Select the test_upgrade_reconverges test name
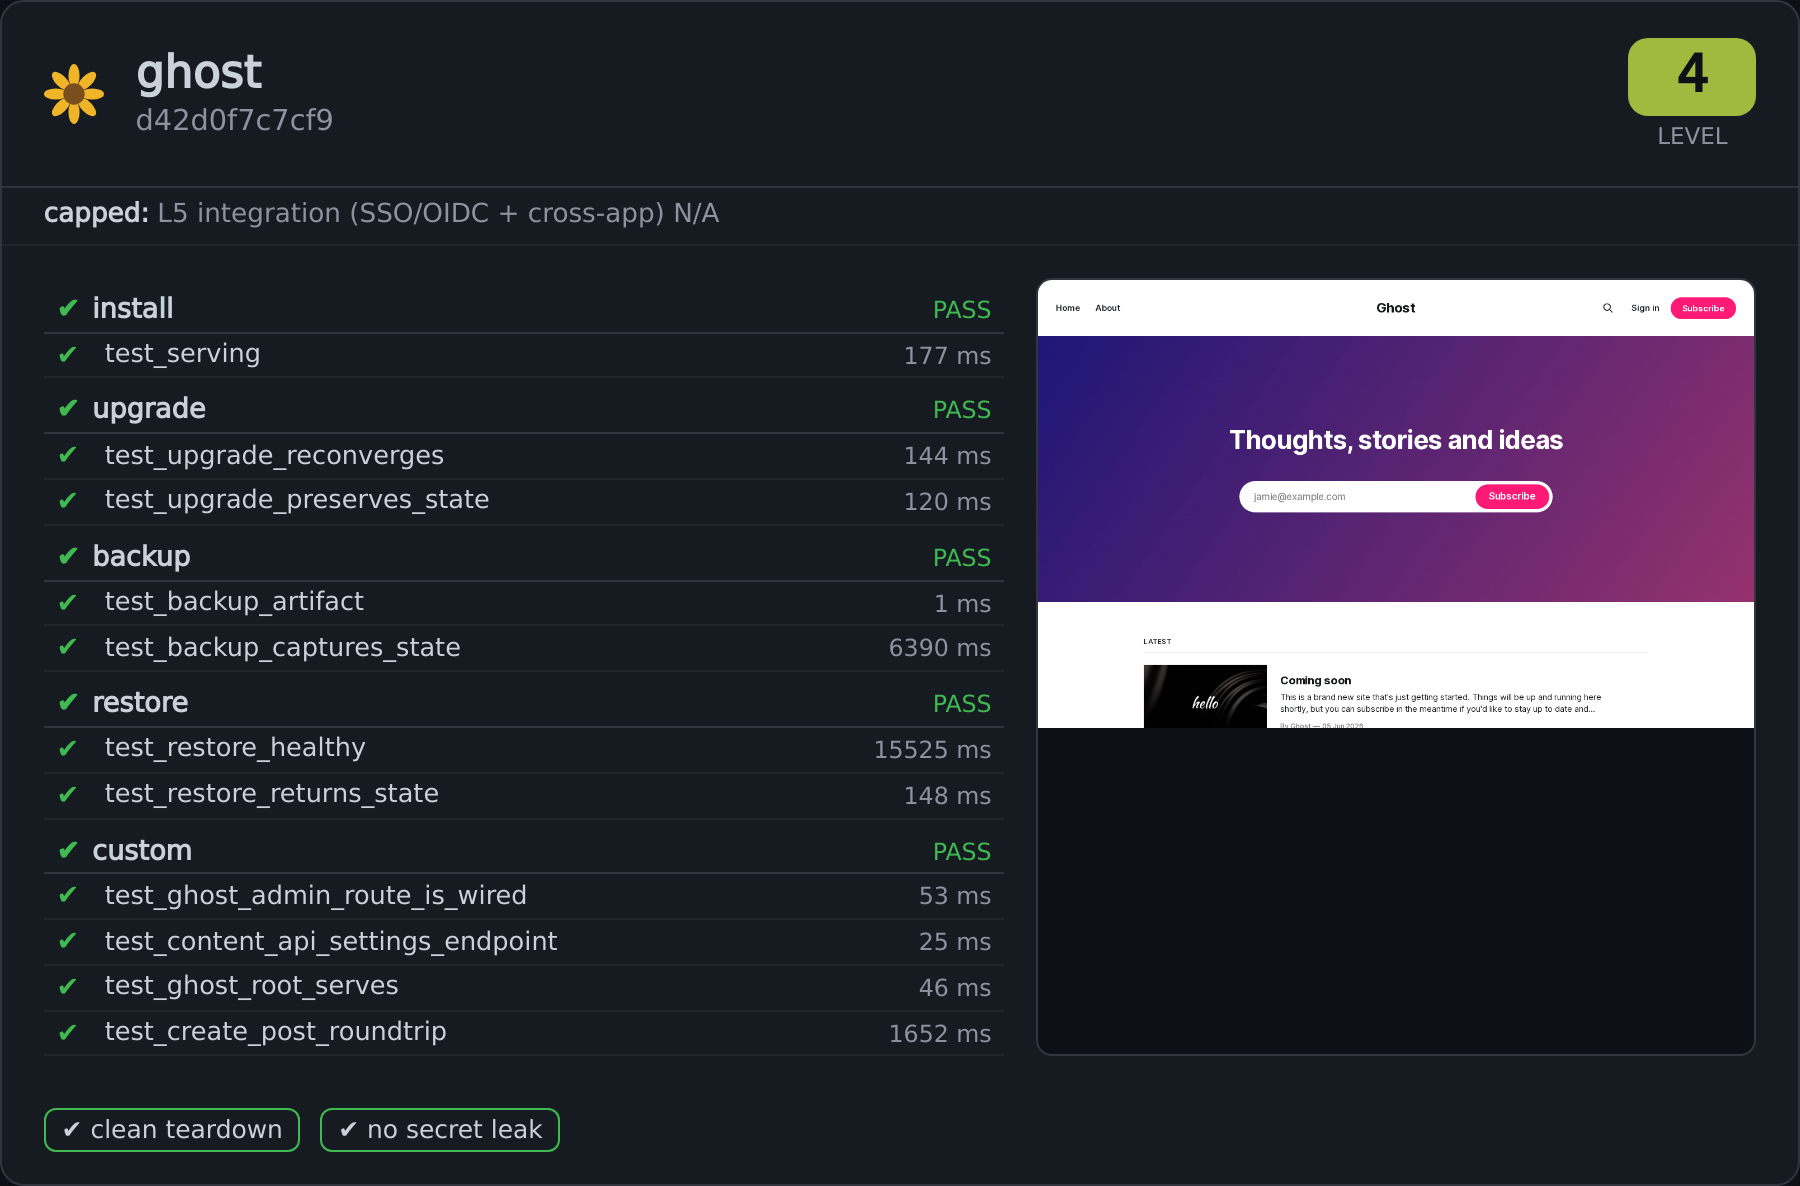 point(274,456)
